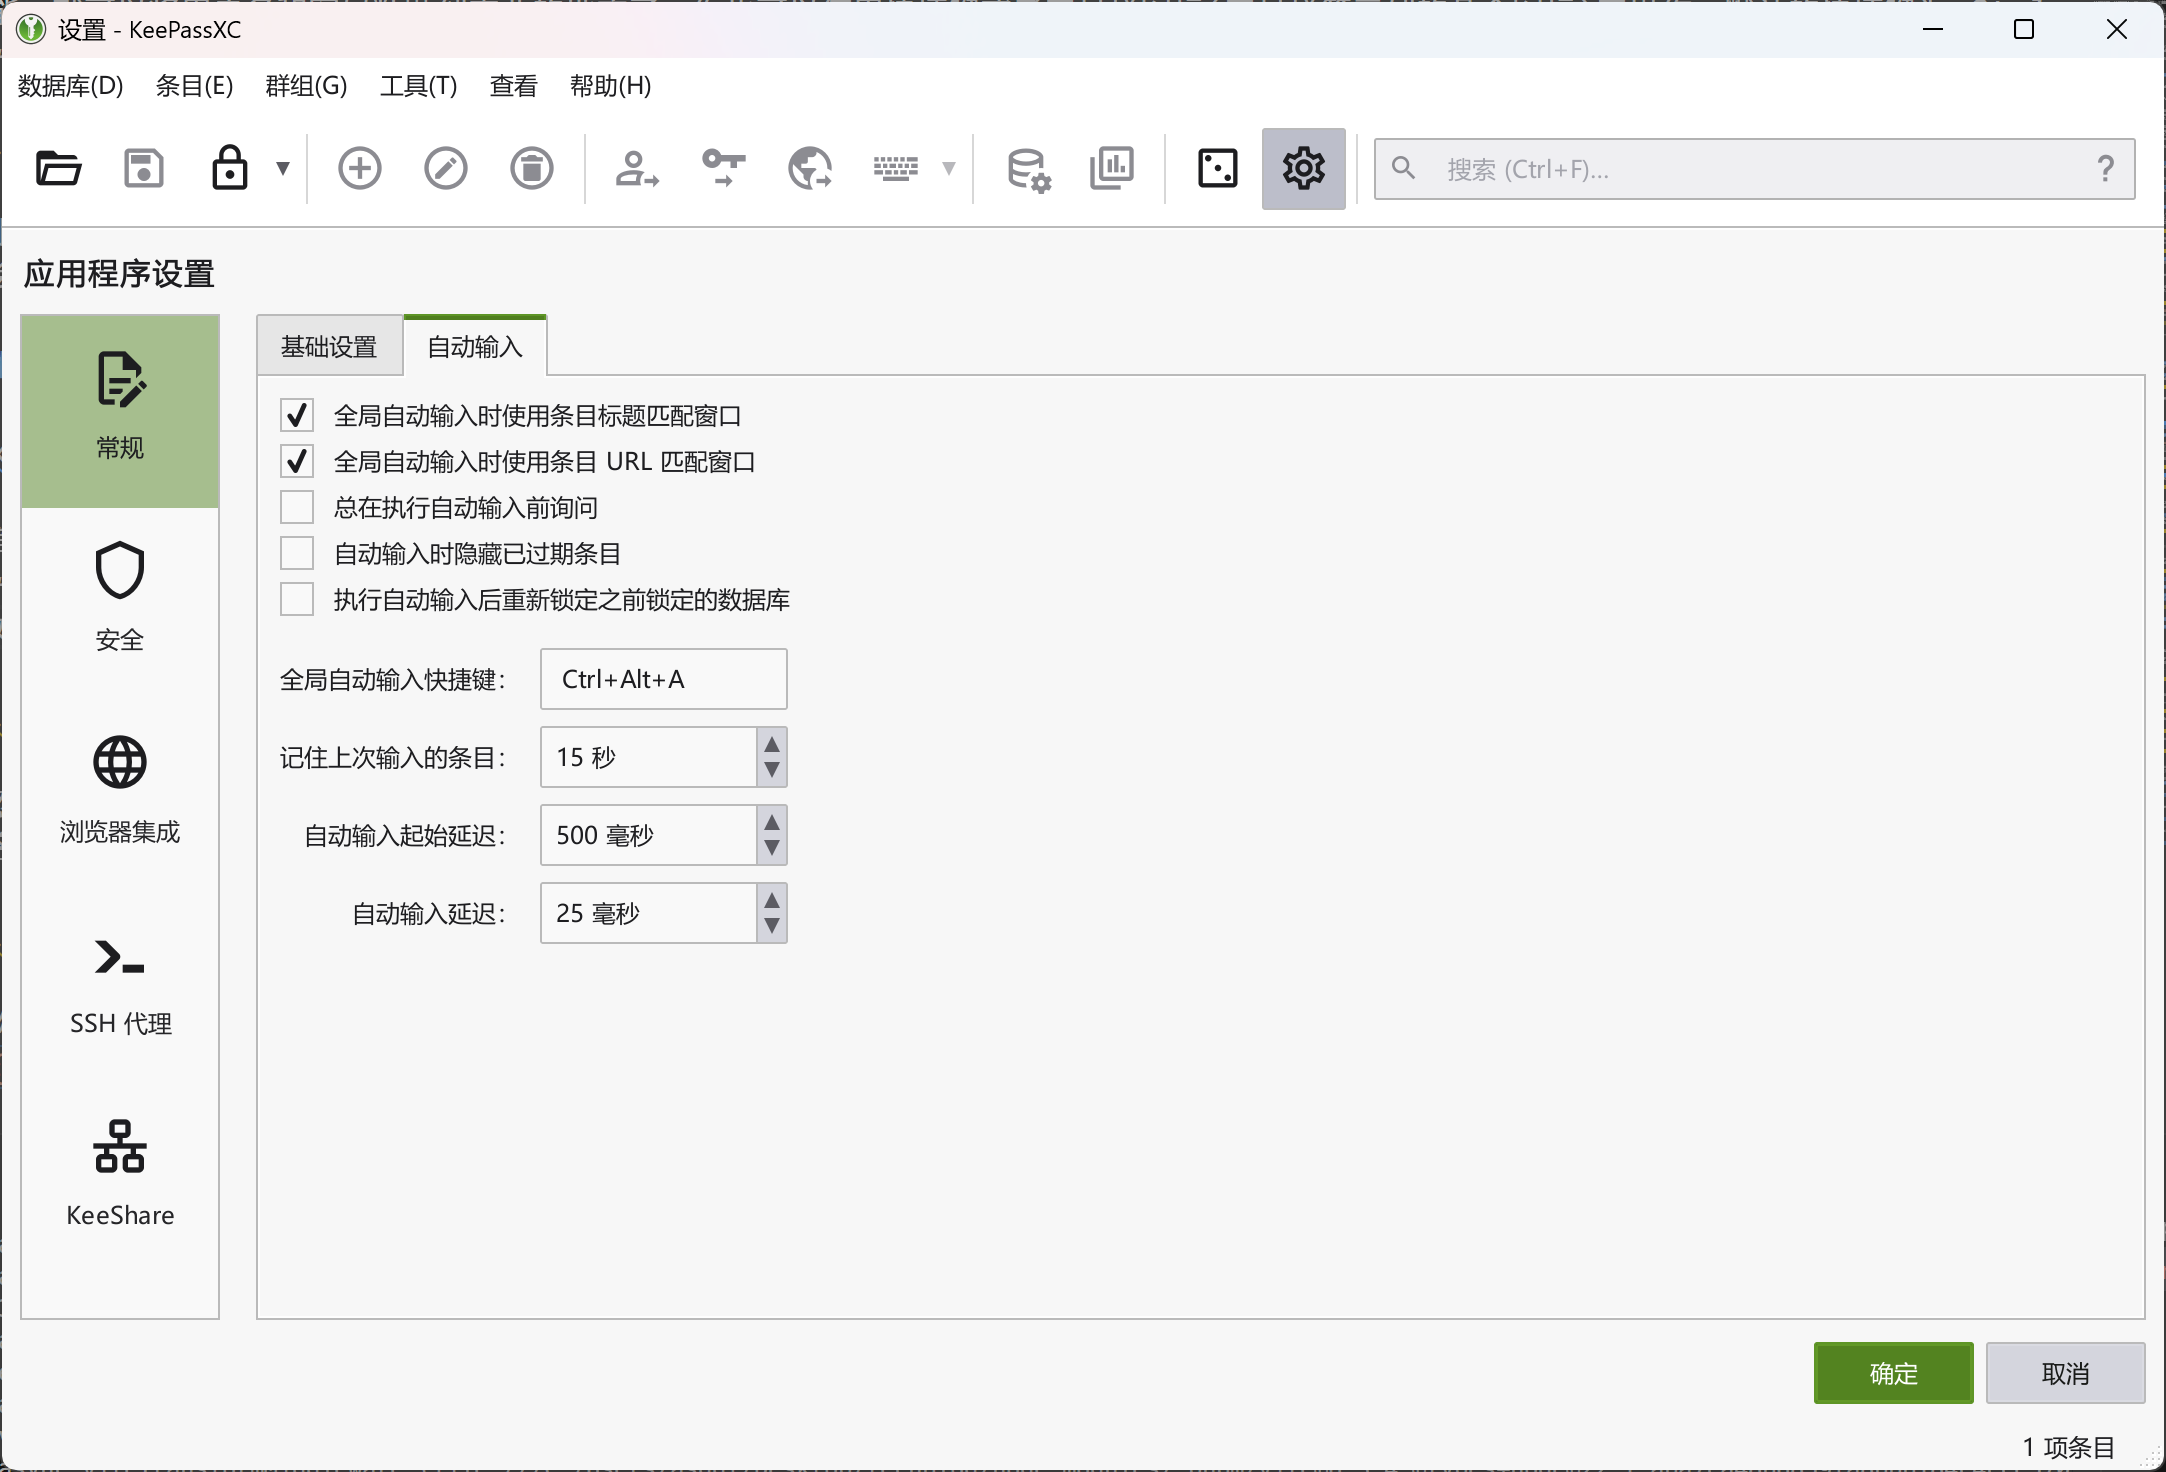Screen dimensions: 2166x1472
Task: Delete entry with trash icon
Action: click(532, 168)
